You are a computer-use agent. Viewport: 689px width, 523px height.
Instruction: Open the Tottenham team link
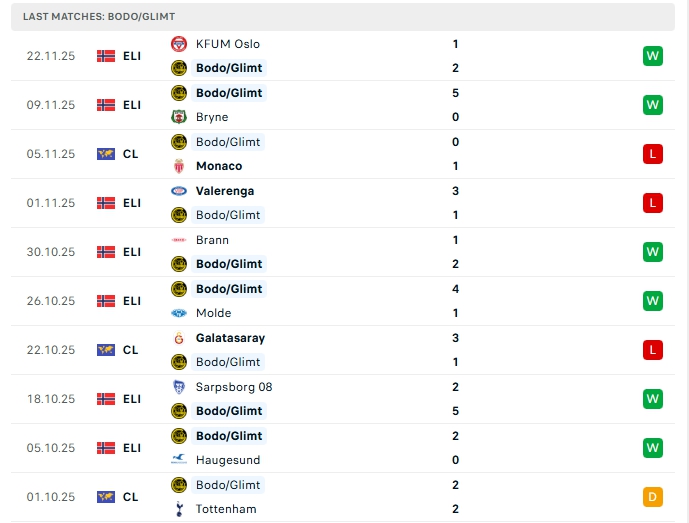tap(226, 509)
